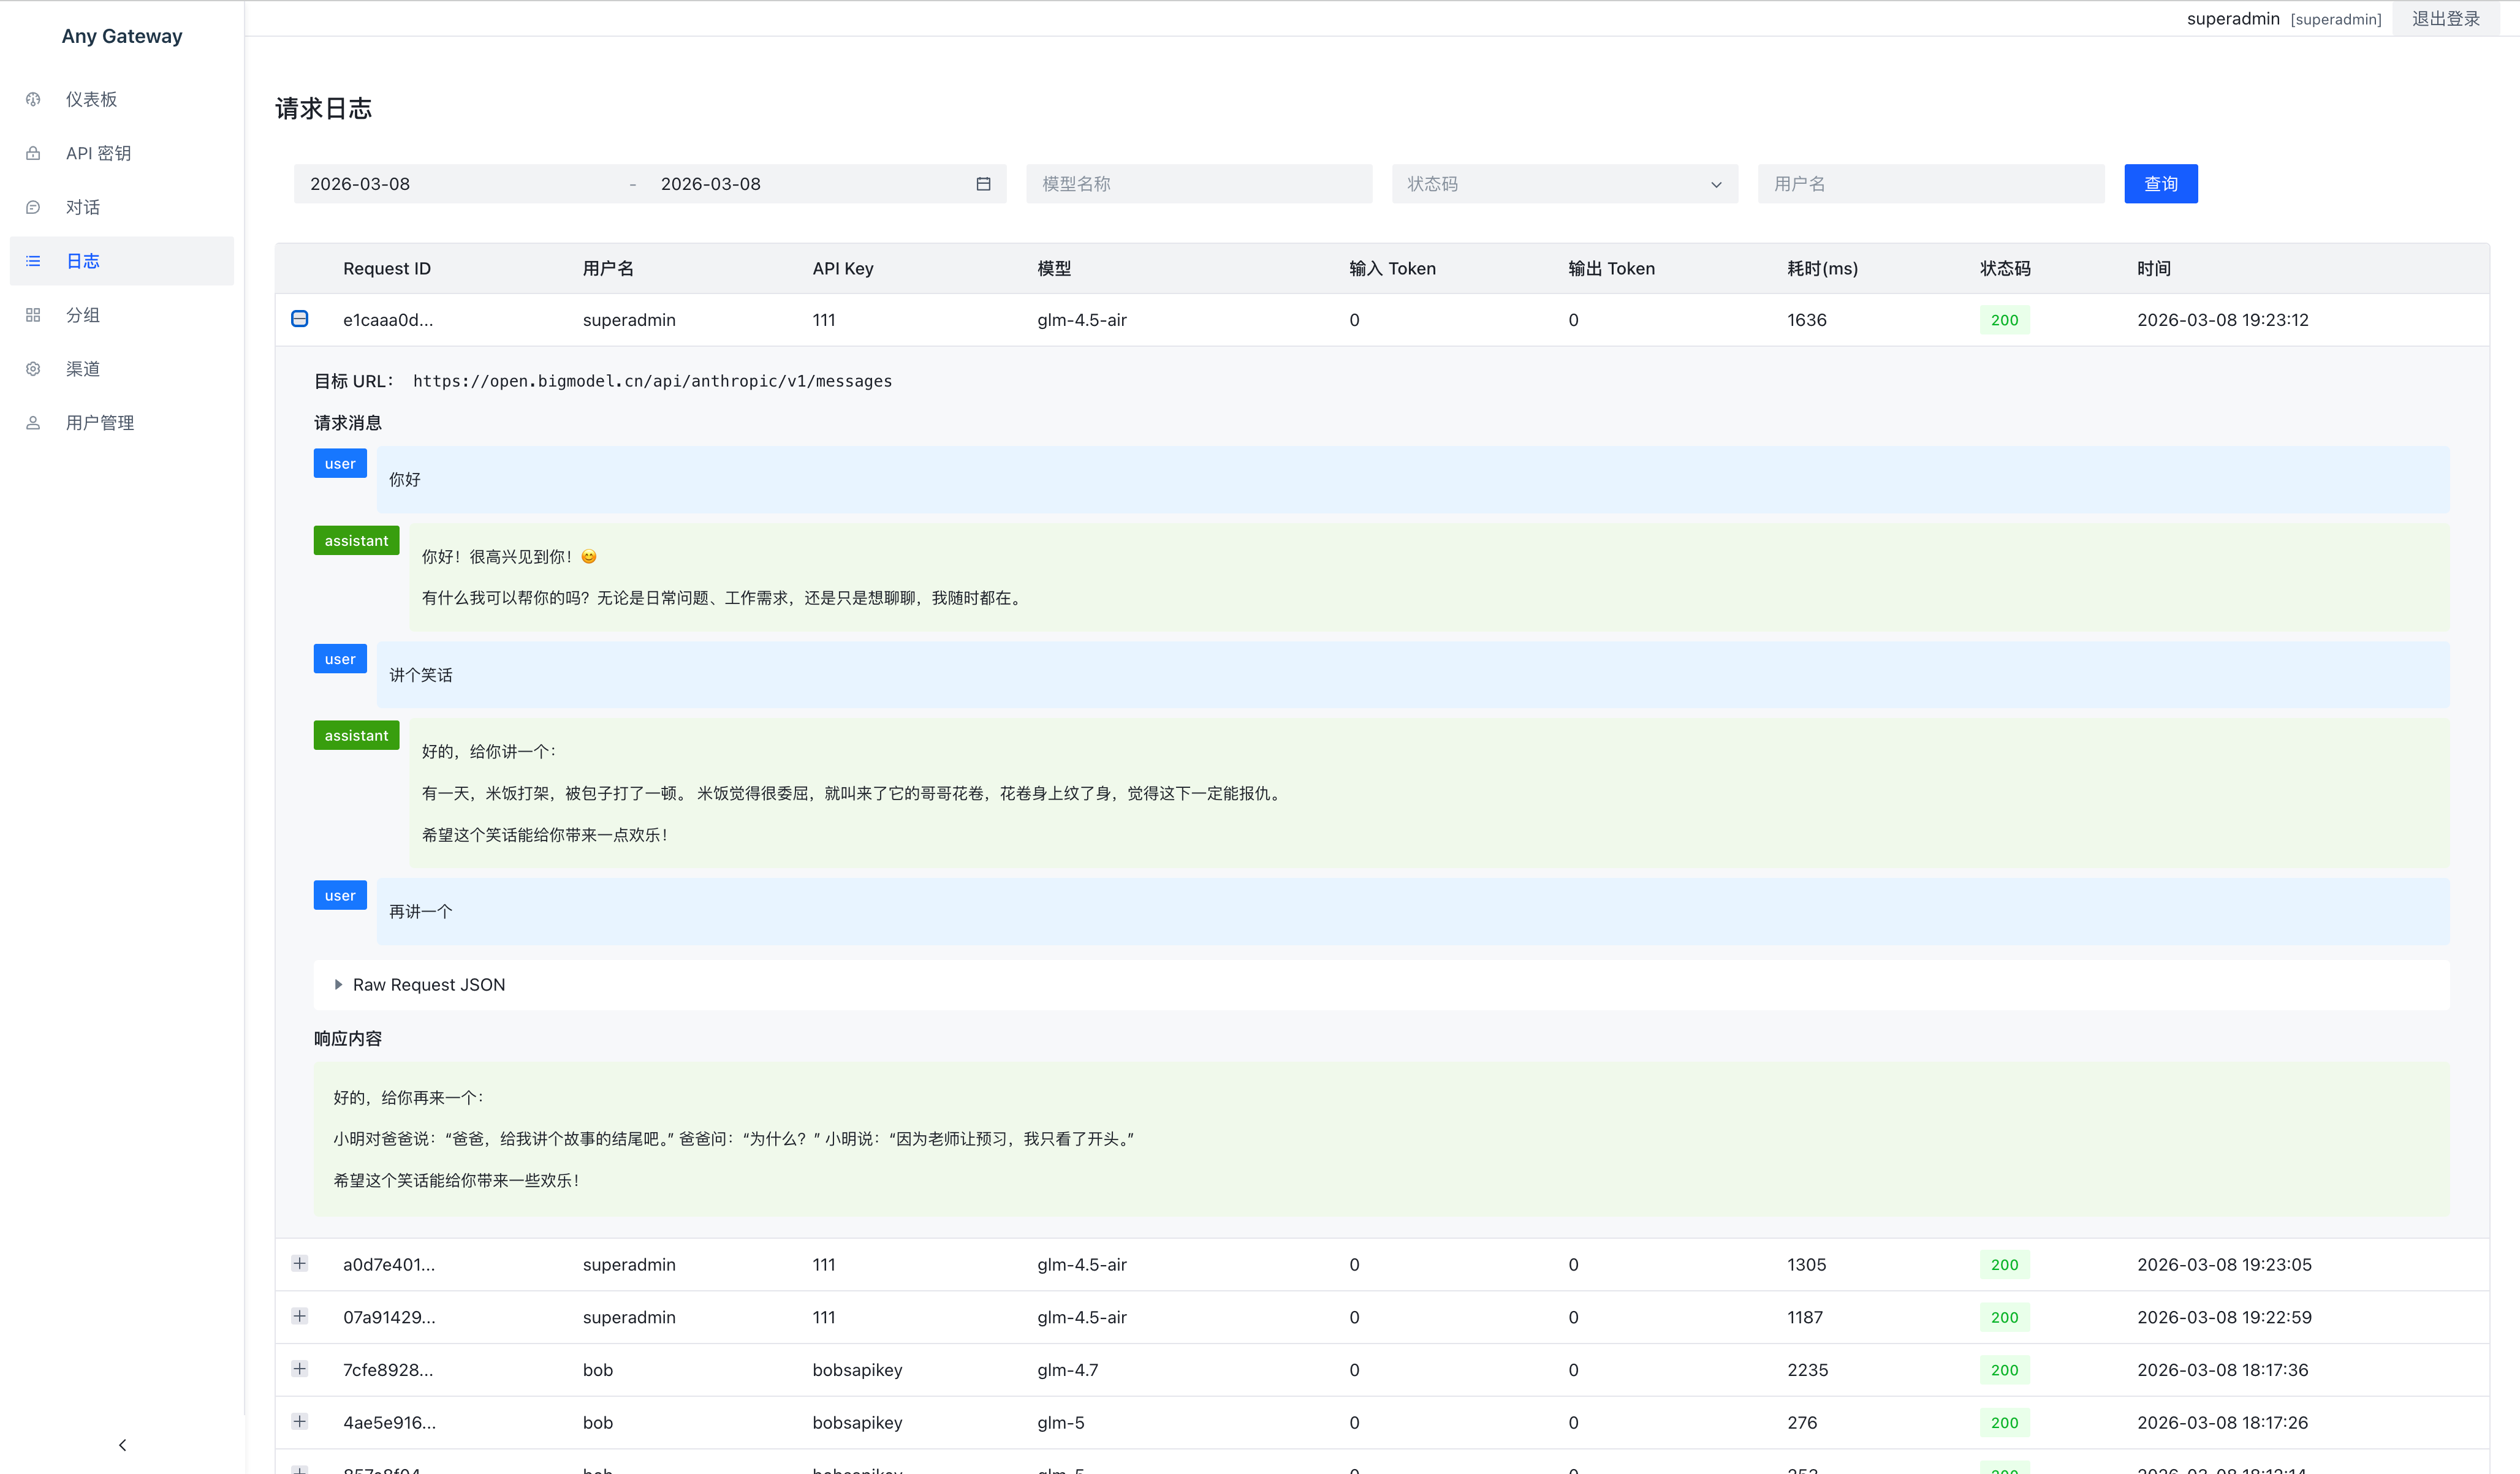Click the 状态码 column header
The width and height of the screenshot is (2520, 1474).
click(x=2005, y=268)
